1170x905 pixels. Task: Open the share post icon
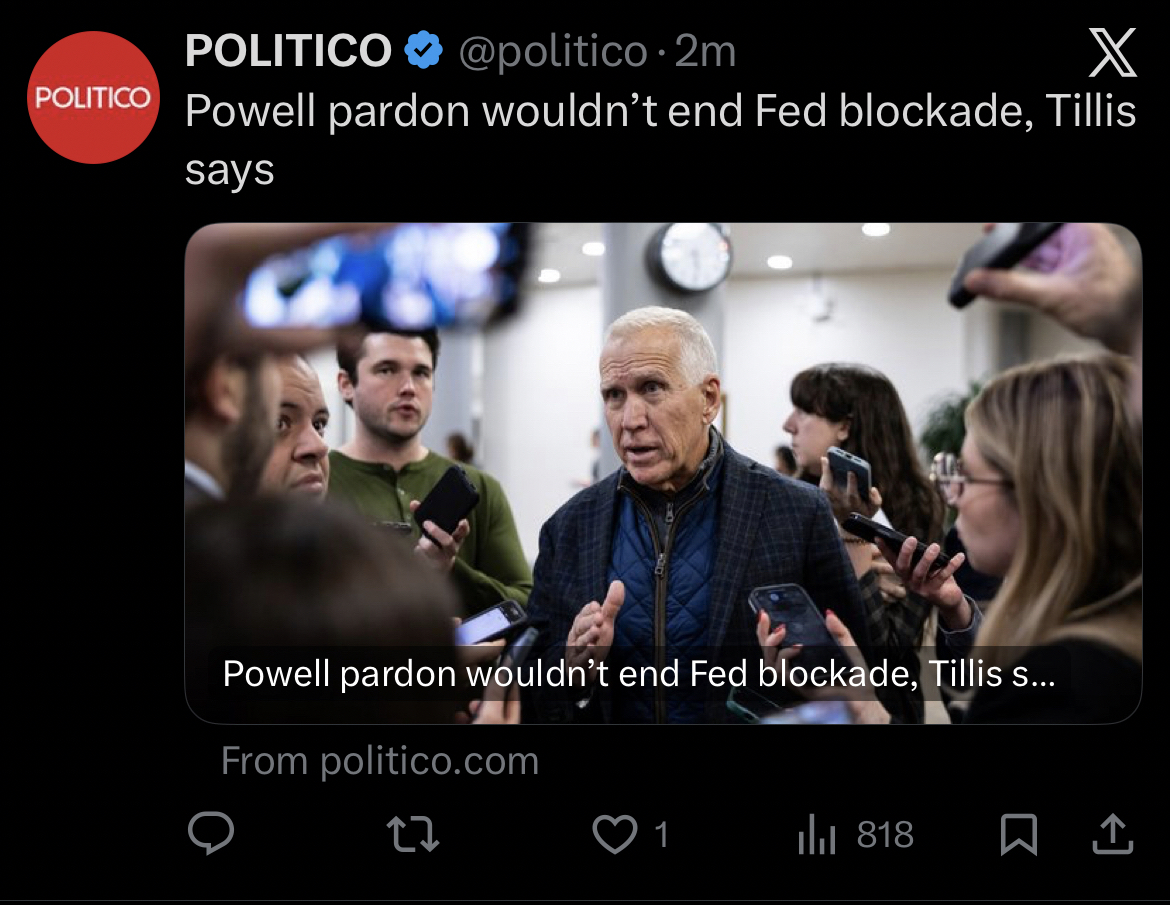click(x=1112, y=834)
